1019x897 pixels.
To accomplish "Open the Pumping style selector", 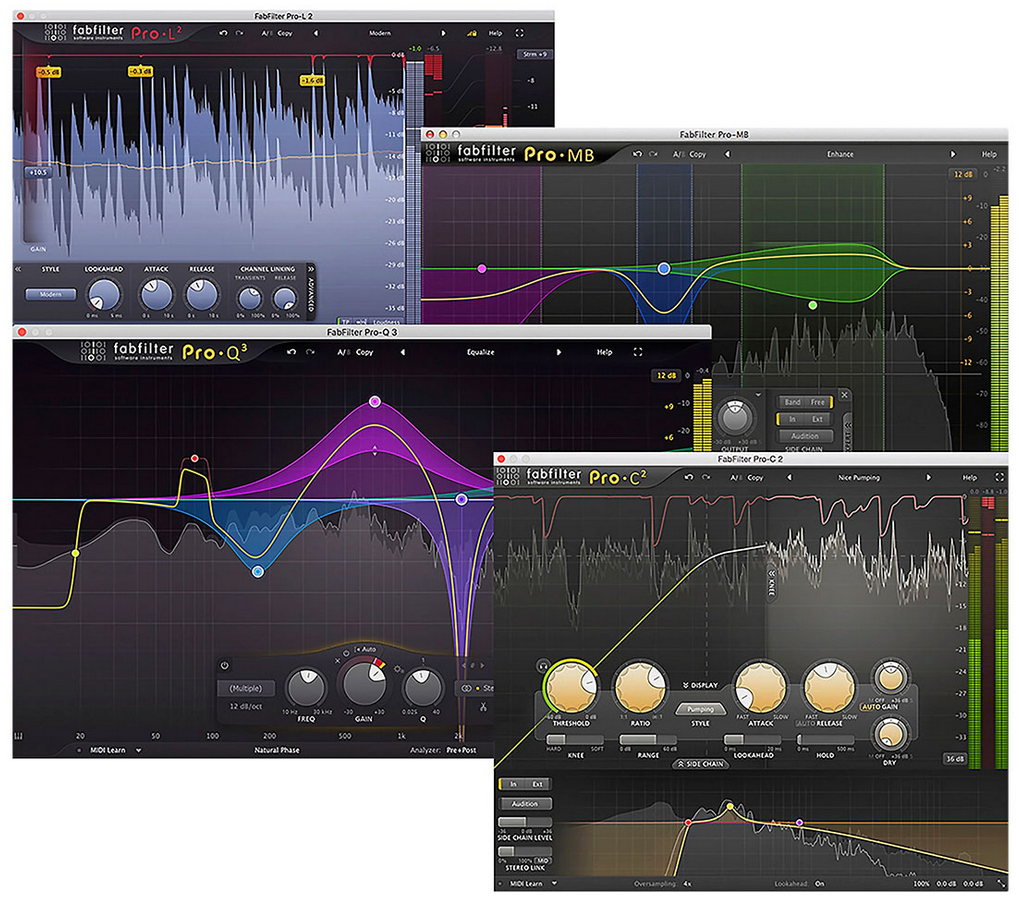I will [701, 709].
